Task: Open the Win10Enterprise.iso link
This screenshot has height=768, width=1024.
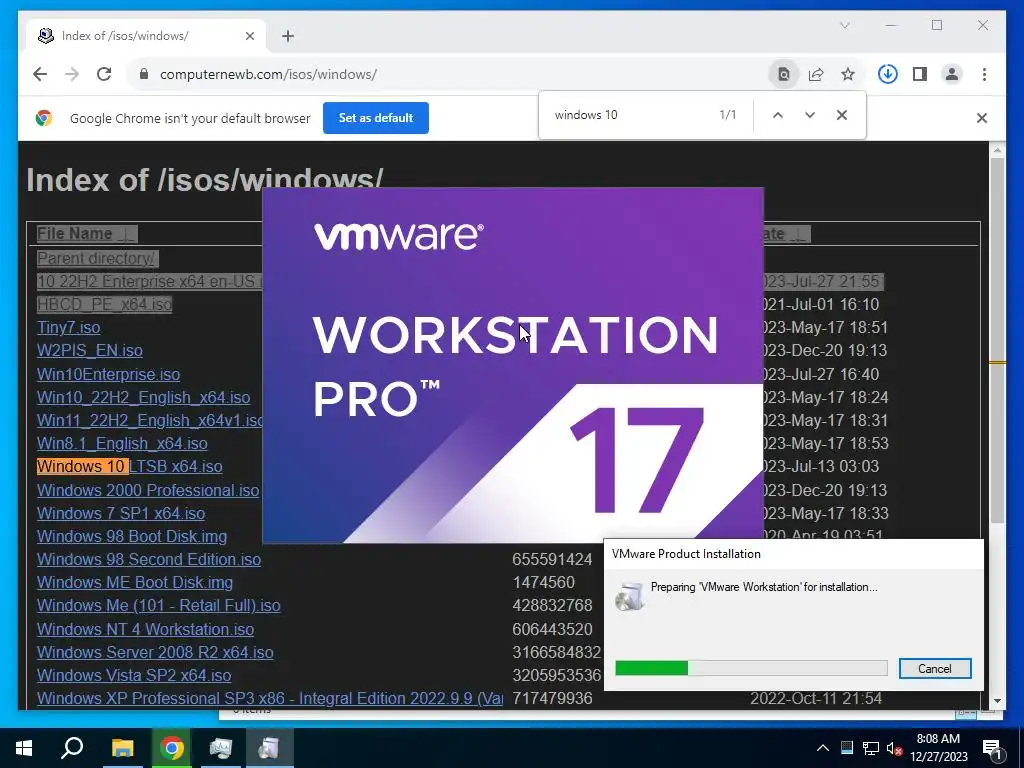Action: 108,374
